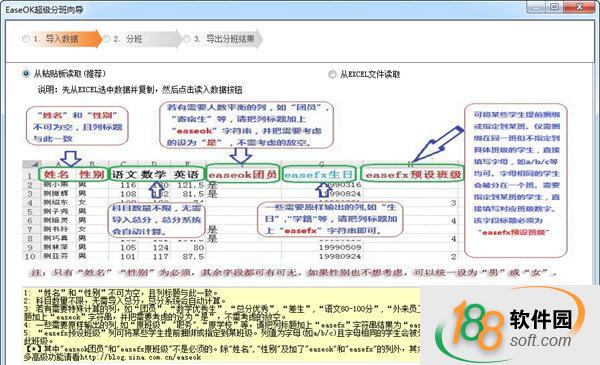Click the easefx预设班级 column header

click(412, 175)
